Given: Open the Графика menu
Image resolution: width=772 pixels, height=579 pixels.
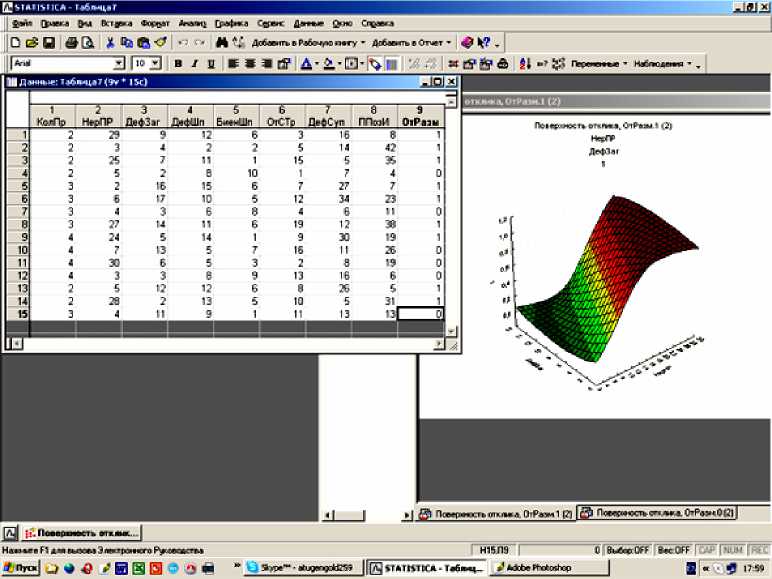Looking at the screenshot, I should tap(231, 23).
